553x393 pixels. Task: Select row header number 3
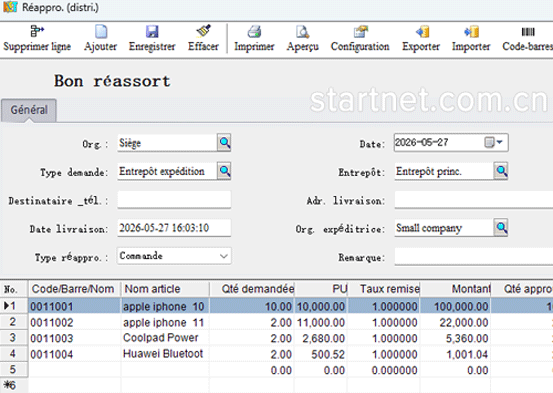14,337
